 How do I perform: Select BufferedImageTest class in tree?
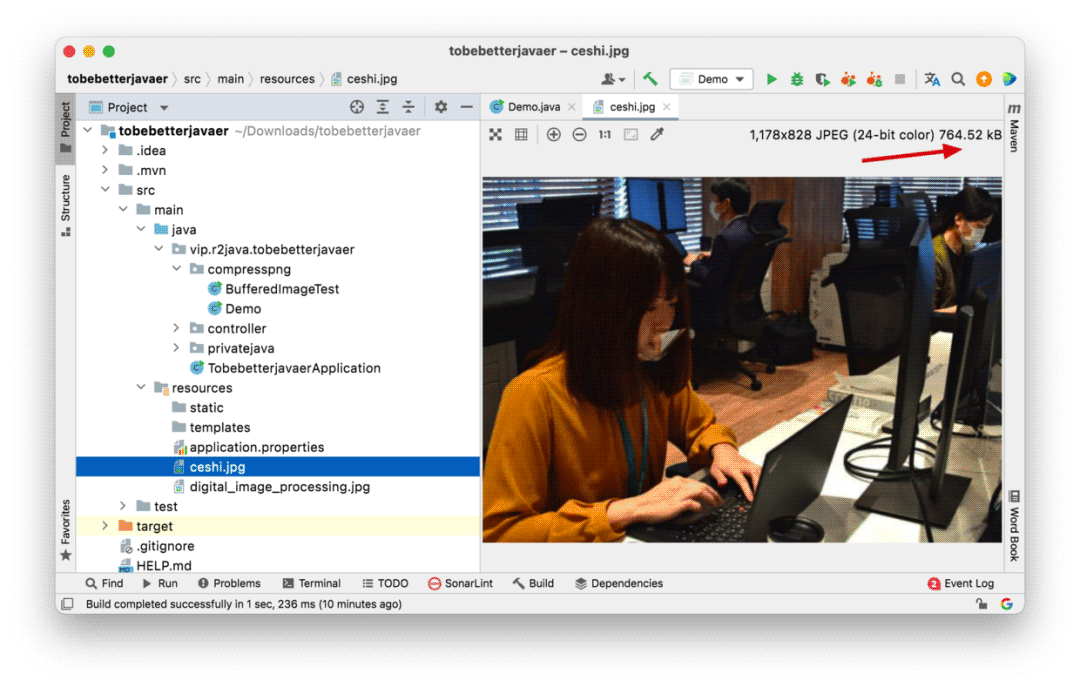(x=281, y=289)
